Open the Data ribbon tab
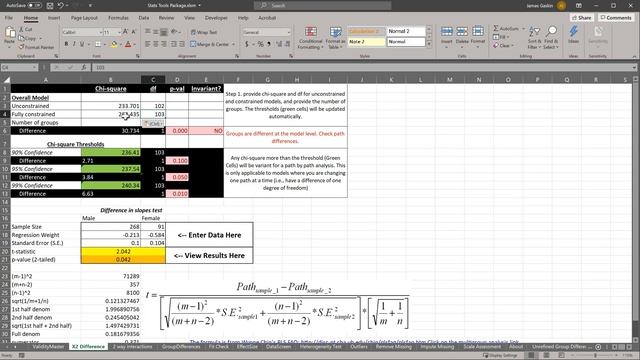 click(144, 18)
